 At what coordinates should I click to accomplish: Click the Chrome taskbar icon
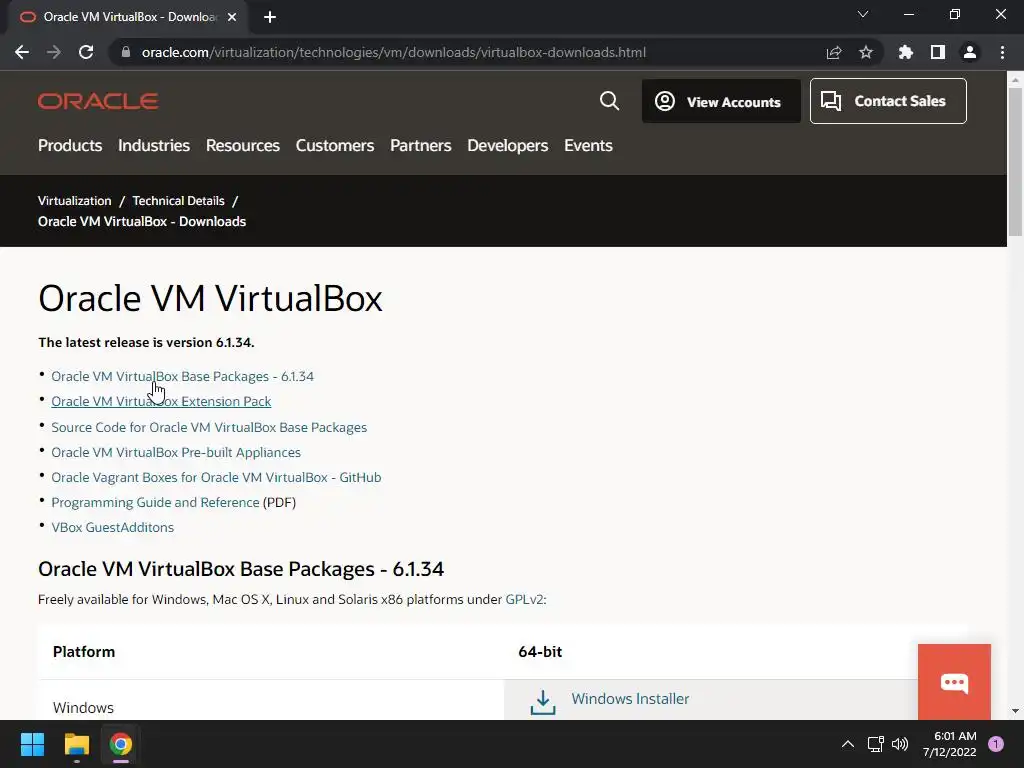coord(121,744)
